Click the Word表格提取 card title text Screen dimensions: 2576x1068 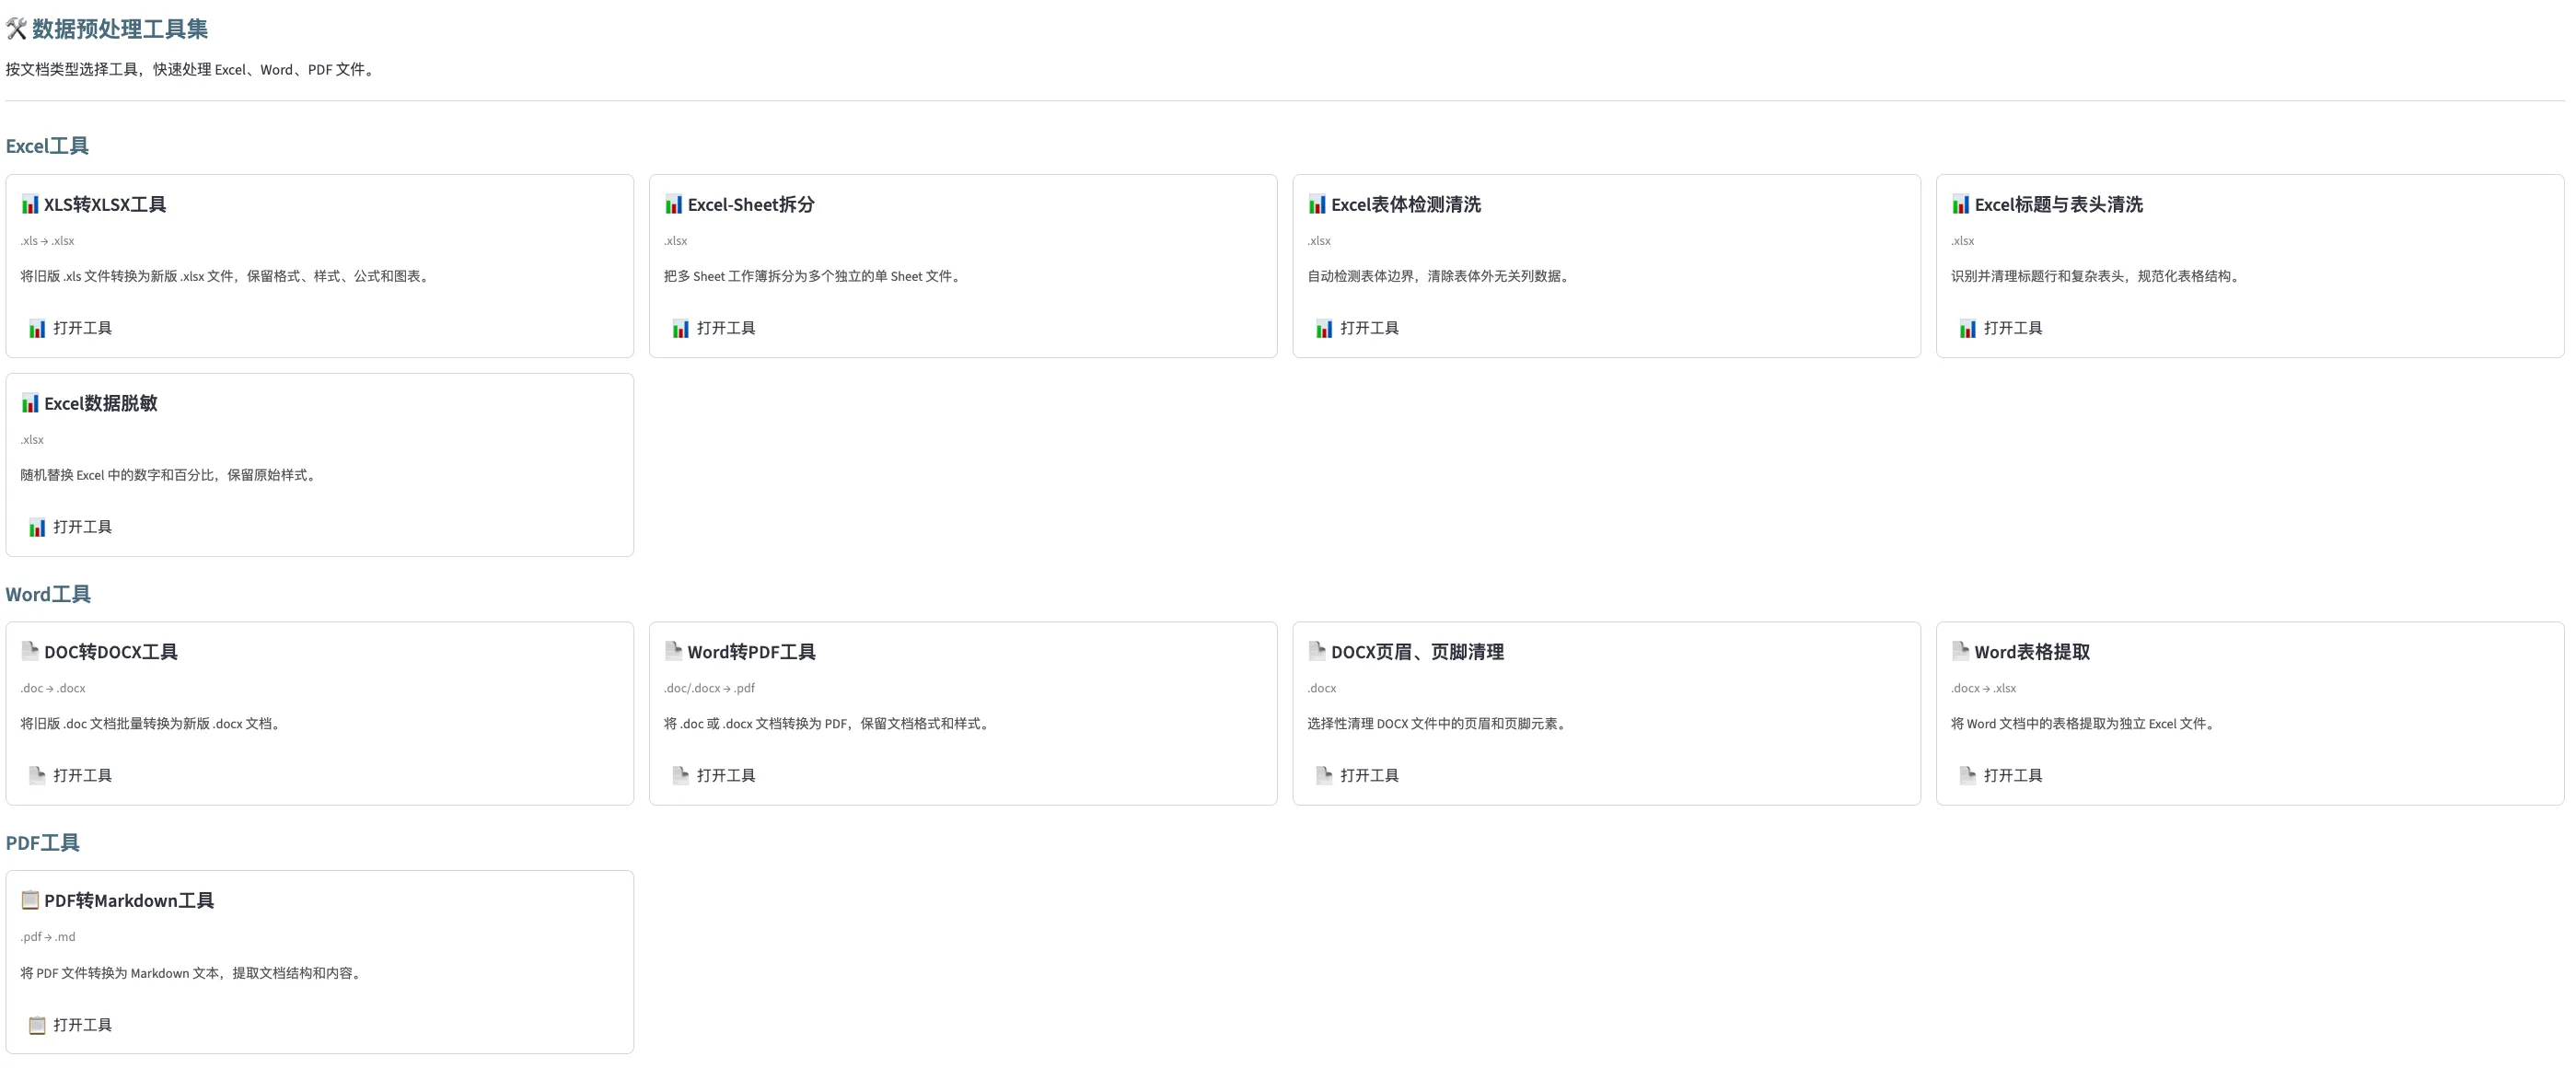point(2032,652)
